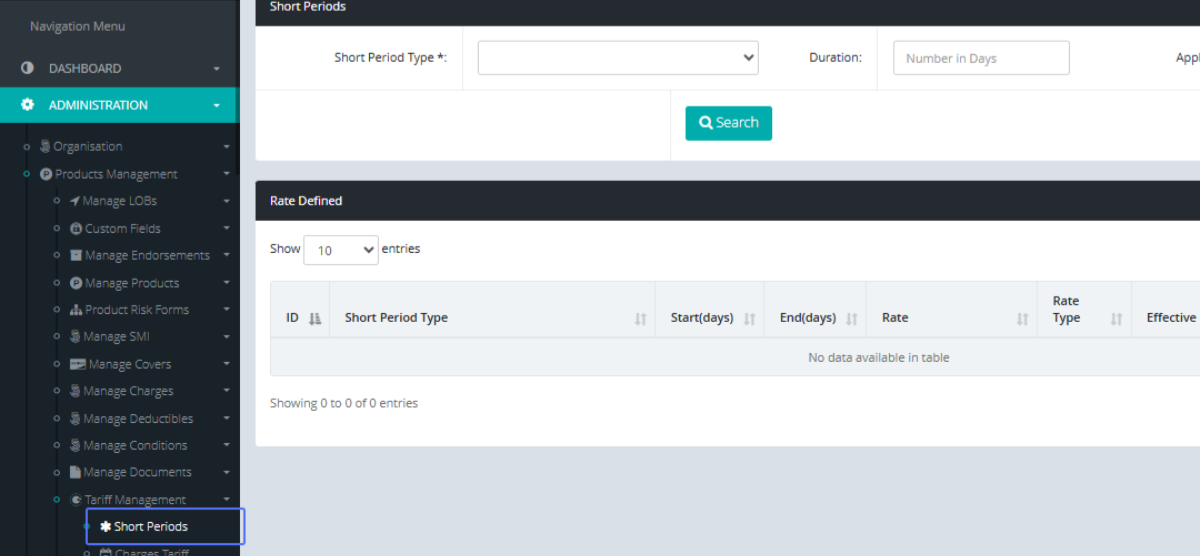Click the Manage Endorsements archive icon
Viewport: 1200px width, 556px height.
(x=76, y=256)
